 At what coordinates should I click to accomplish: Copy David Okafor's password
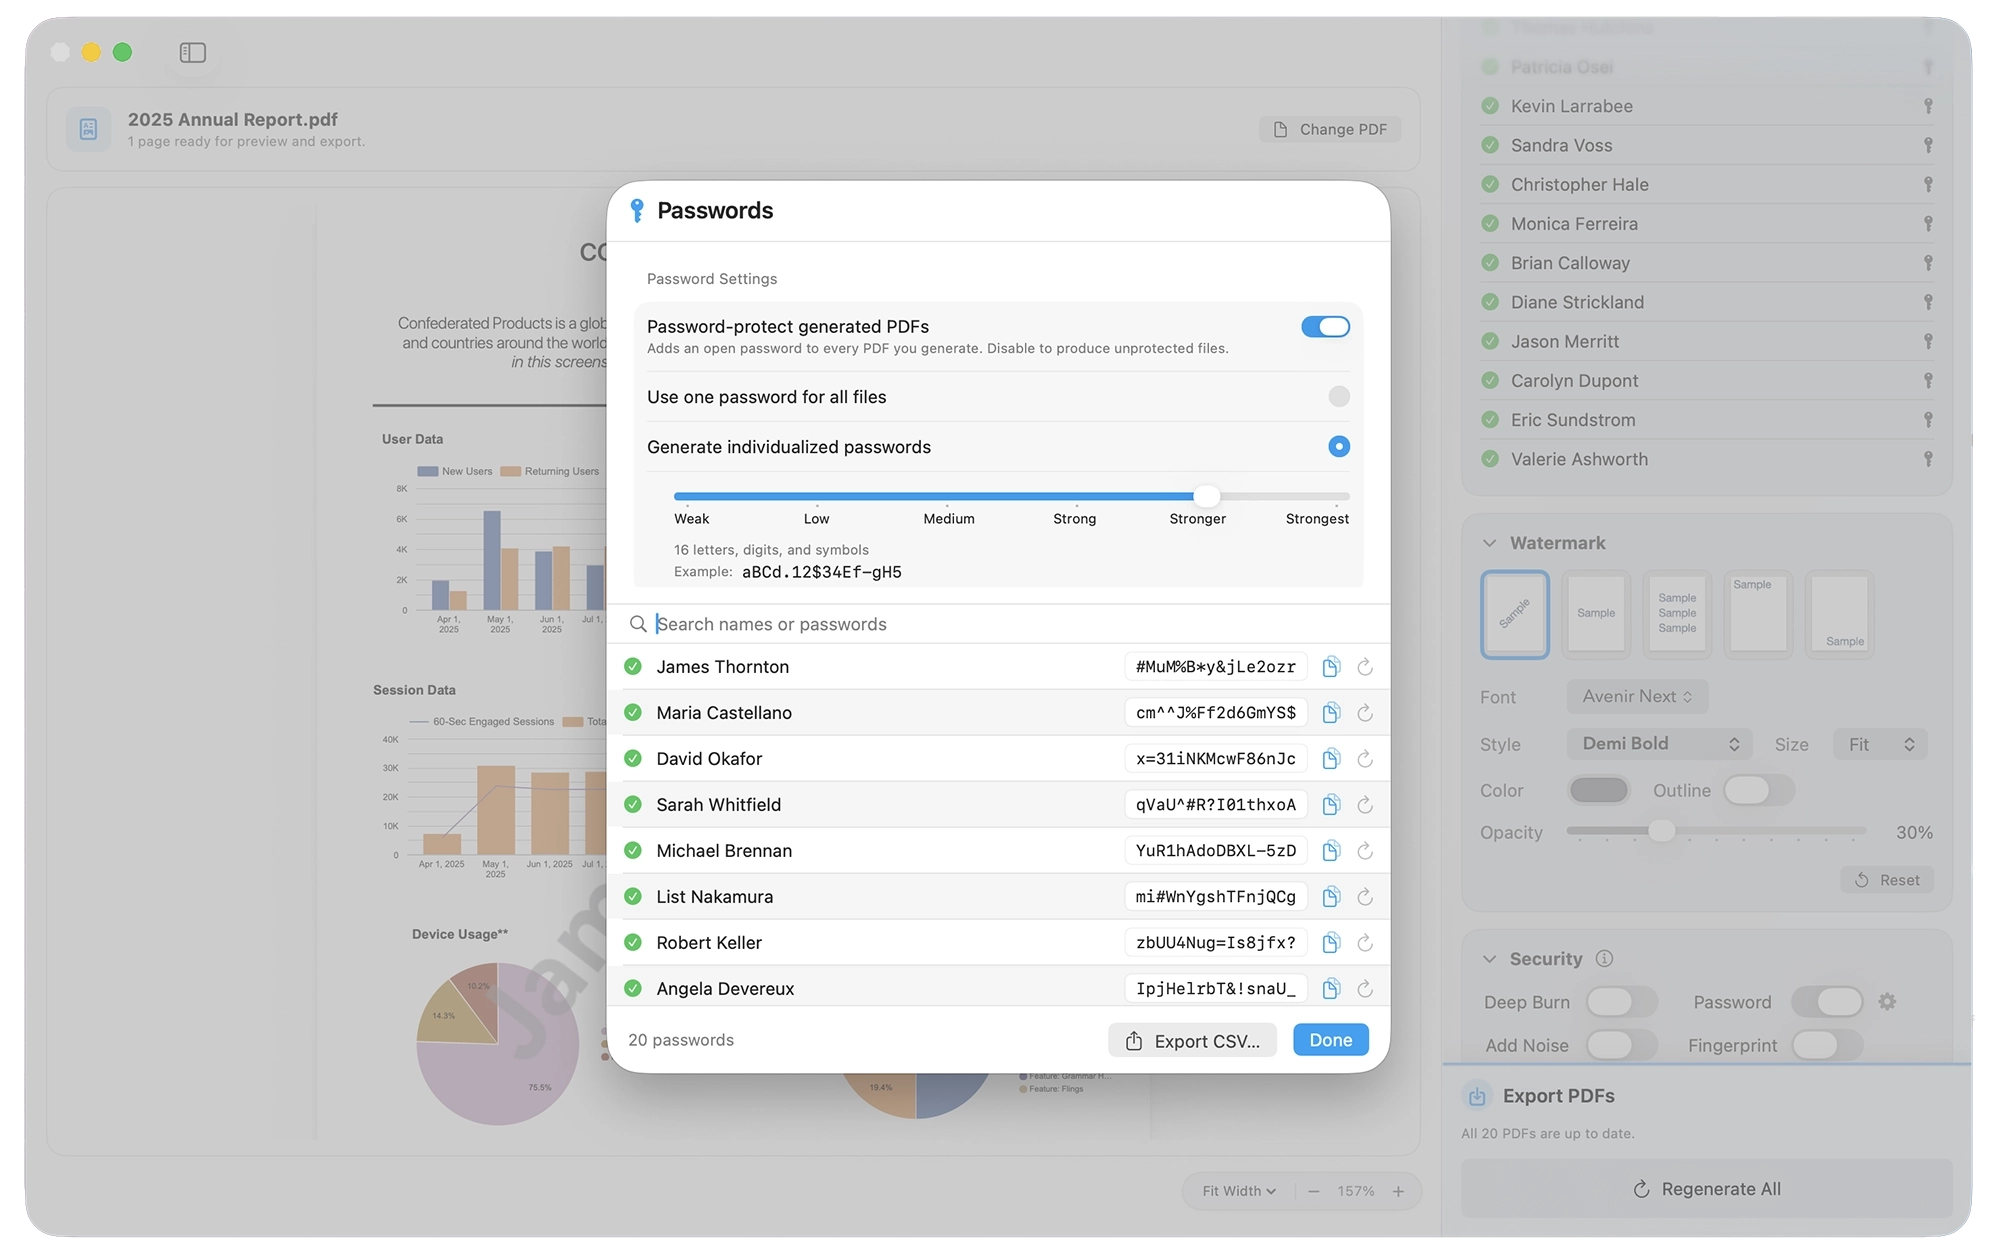1331,759
